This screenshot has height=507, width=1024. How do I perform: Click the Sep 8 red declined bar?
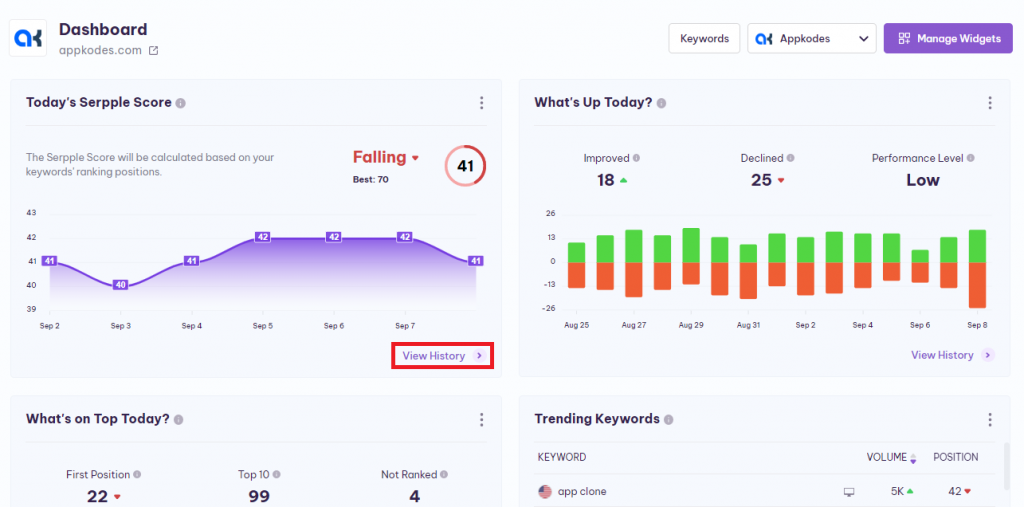(977, 285)
